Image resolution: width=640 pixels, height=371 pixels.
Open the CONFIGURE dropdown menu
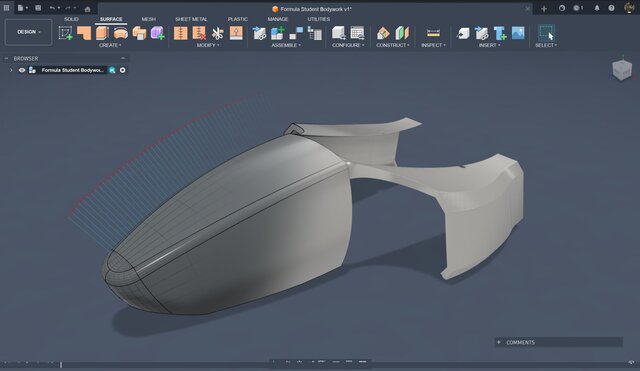point(348,45)
